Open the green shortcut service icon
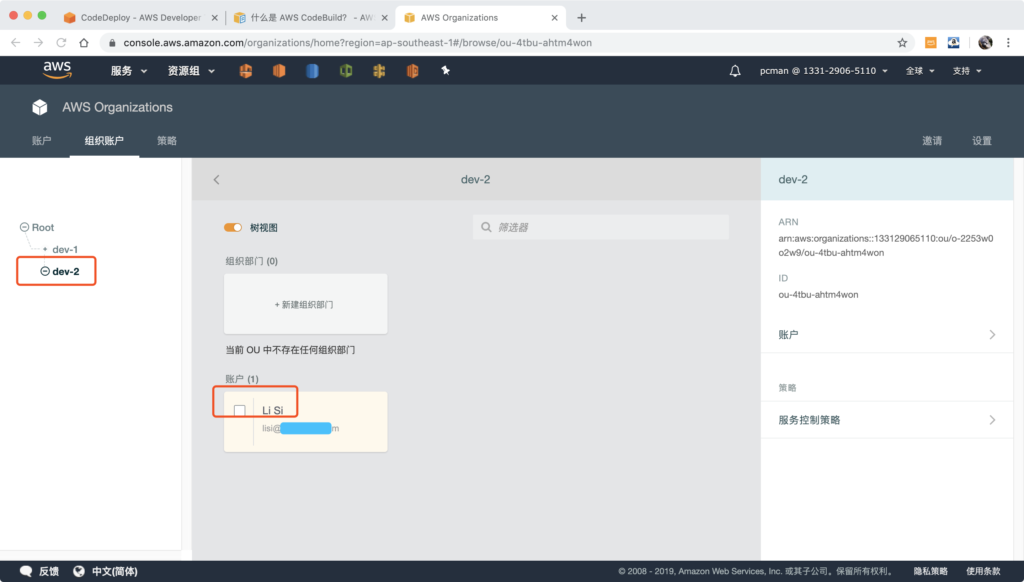The width and height of the screenshot is (1024, 582). click(346, 71)
